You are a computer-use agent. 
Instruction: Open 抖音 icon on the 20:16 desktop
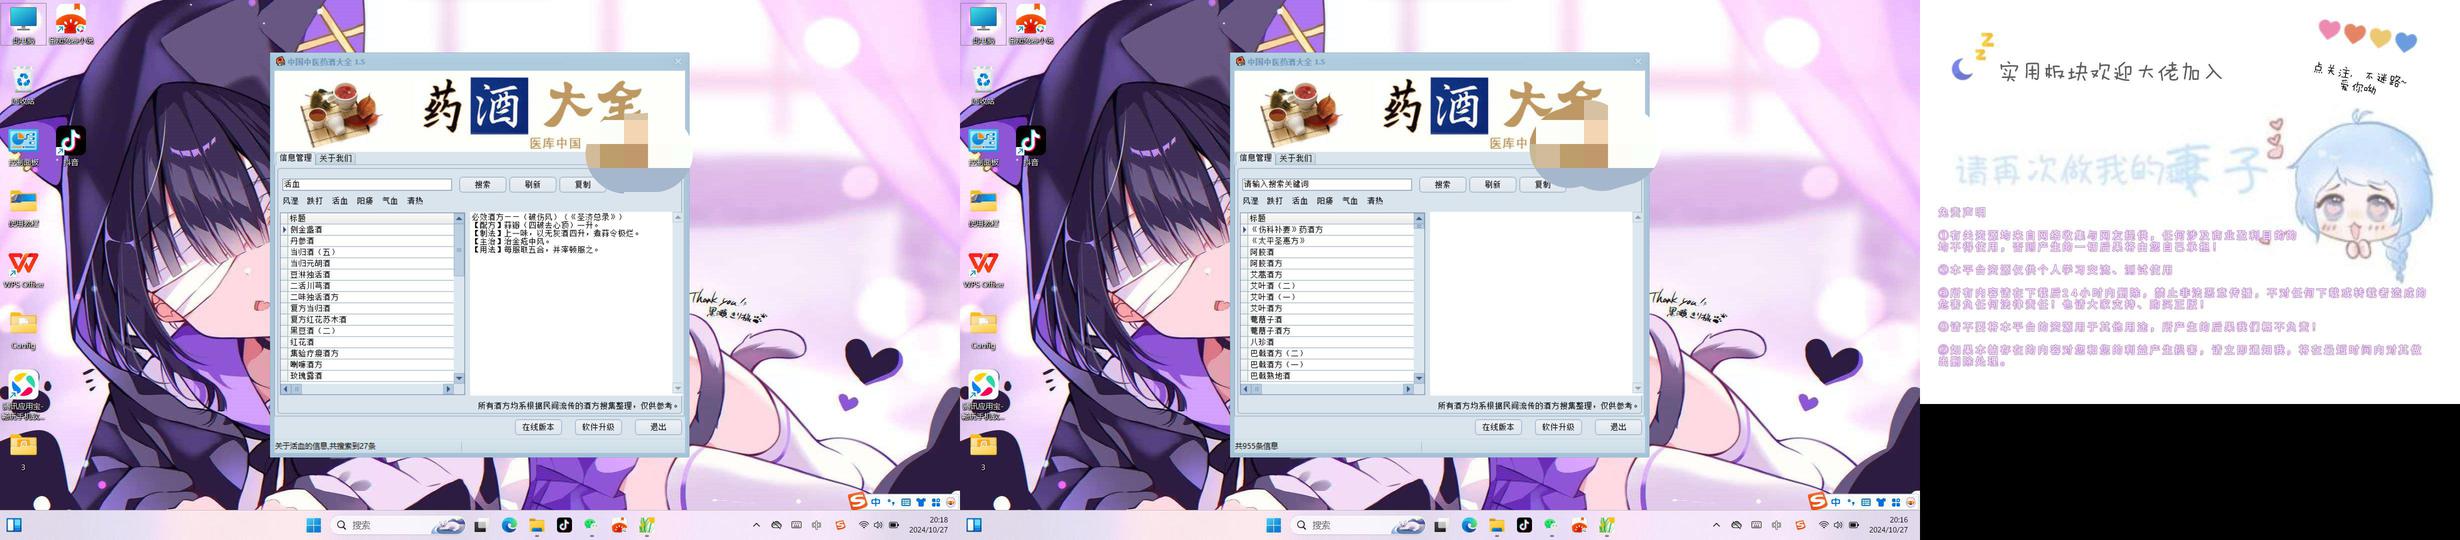click(1030, 145)
